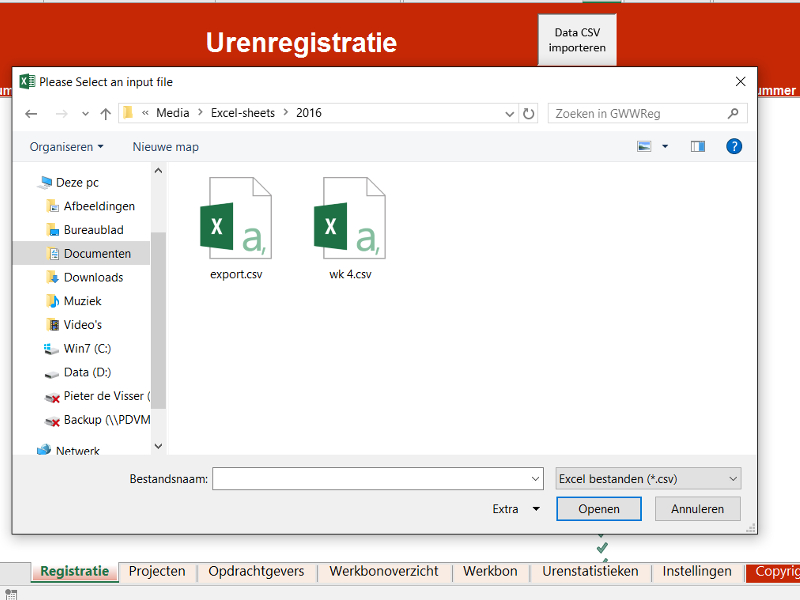The width and height of the screenshot is (800, 600).
Task: Select the export.csv file icon
Action: pos(236,218)
